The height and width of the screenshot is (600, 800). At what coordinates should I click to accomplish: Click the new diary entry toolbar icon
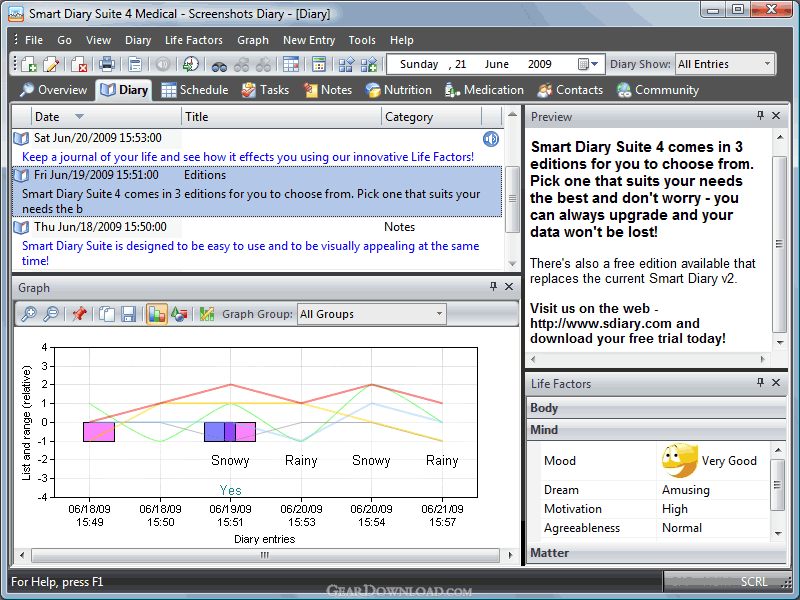[29, 64]
